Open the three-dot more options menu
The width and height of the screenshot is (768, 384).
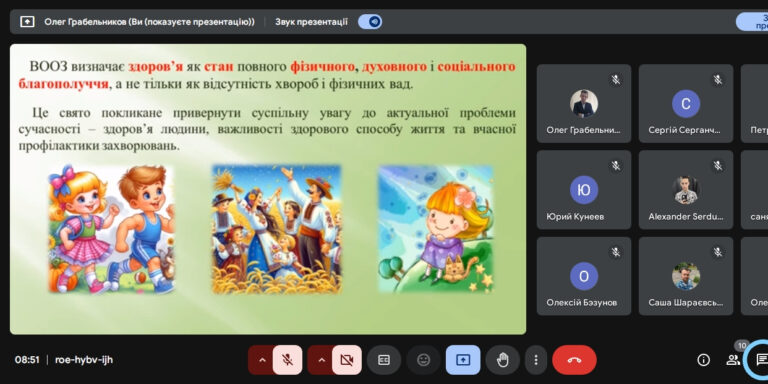coord(536,360)
